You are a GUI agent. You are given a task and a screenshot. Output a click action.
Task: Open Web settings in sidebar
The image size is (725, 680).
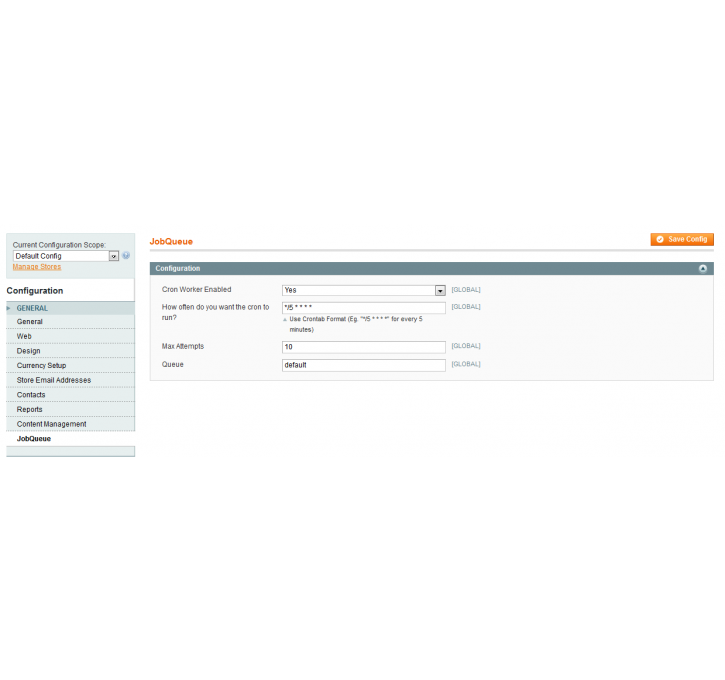pos(70,337)
